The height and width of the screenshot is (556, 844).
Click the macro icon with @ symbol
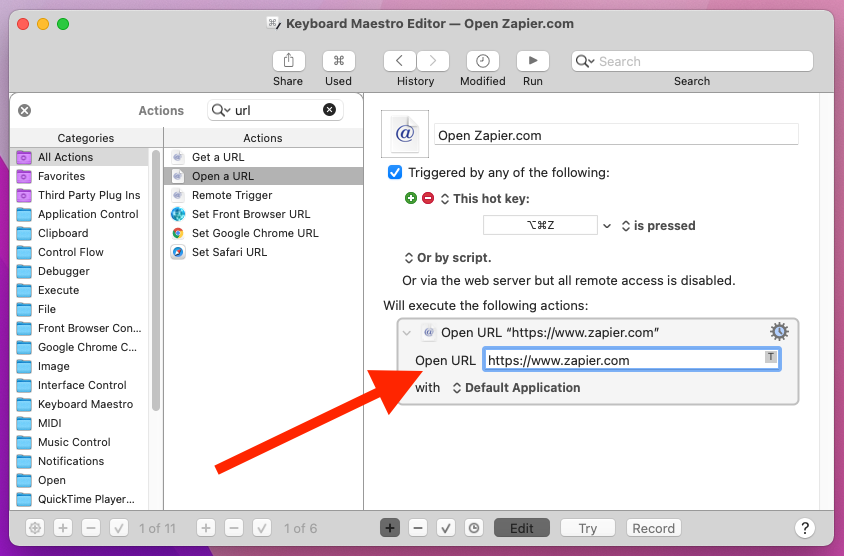tap(405, 133)
